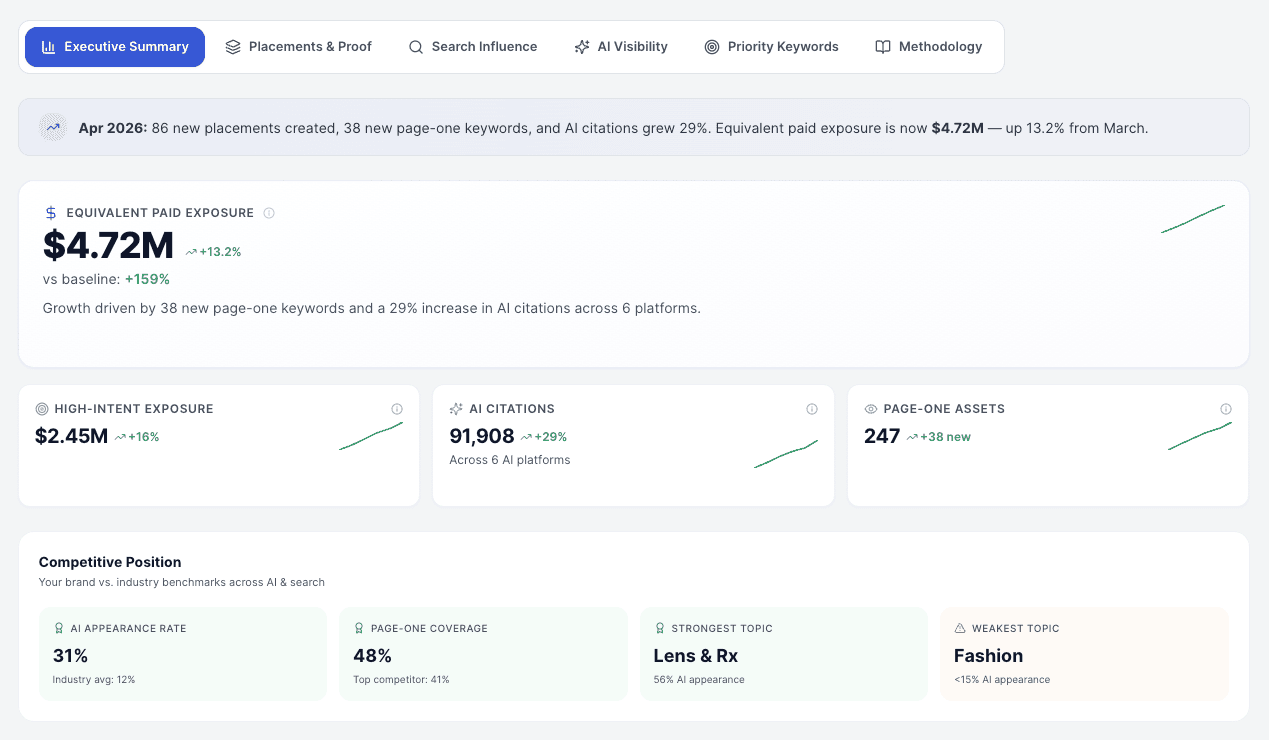The height and width of the screenshot is (740, 1269).
Task: Click the warning triangle beside Weakest Topic
Action: [960, 629]
